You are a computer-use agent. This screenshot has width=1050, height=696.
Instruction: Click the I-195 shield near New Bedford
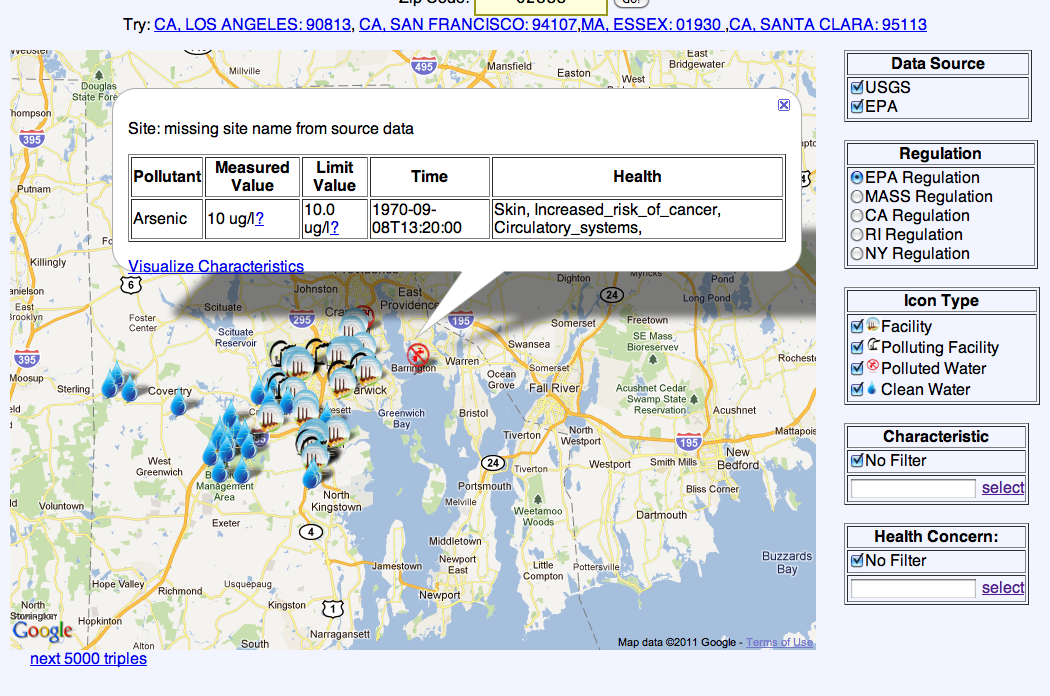(x=688, y=441)
